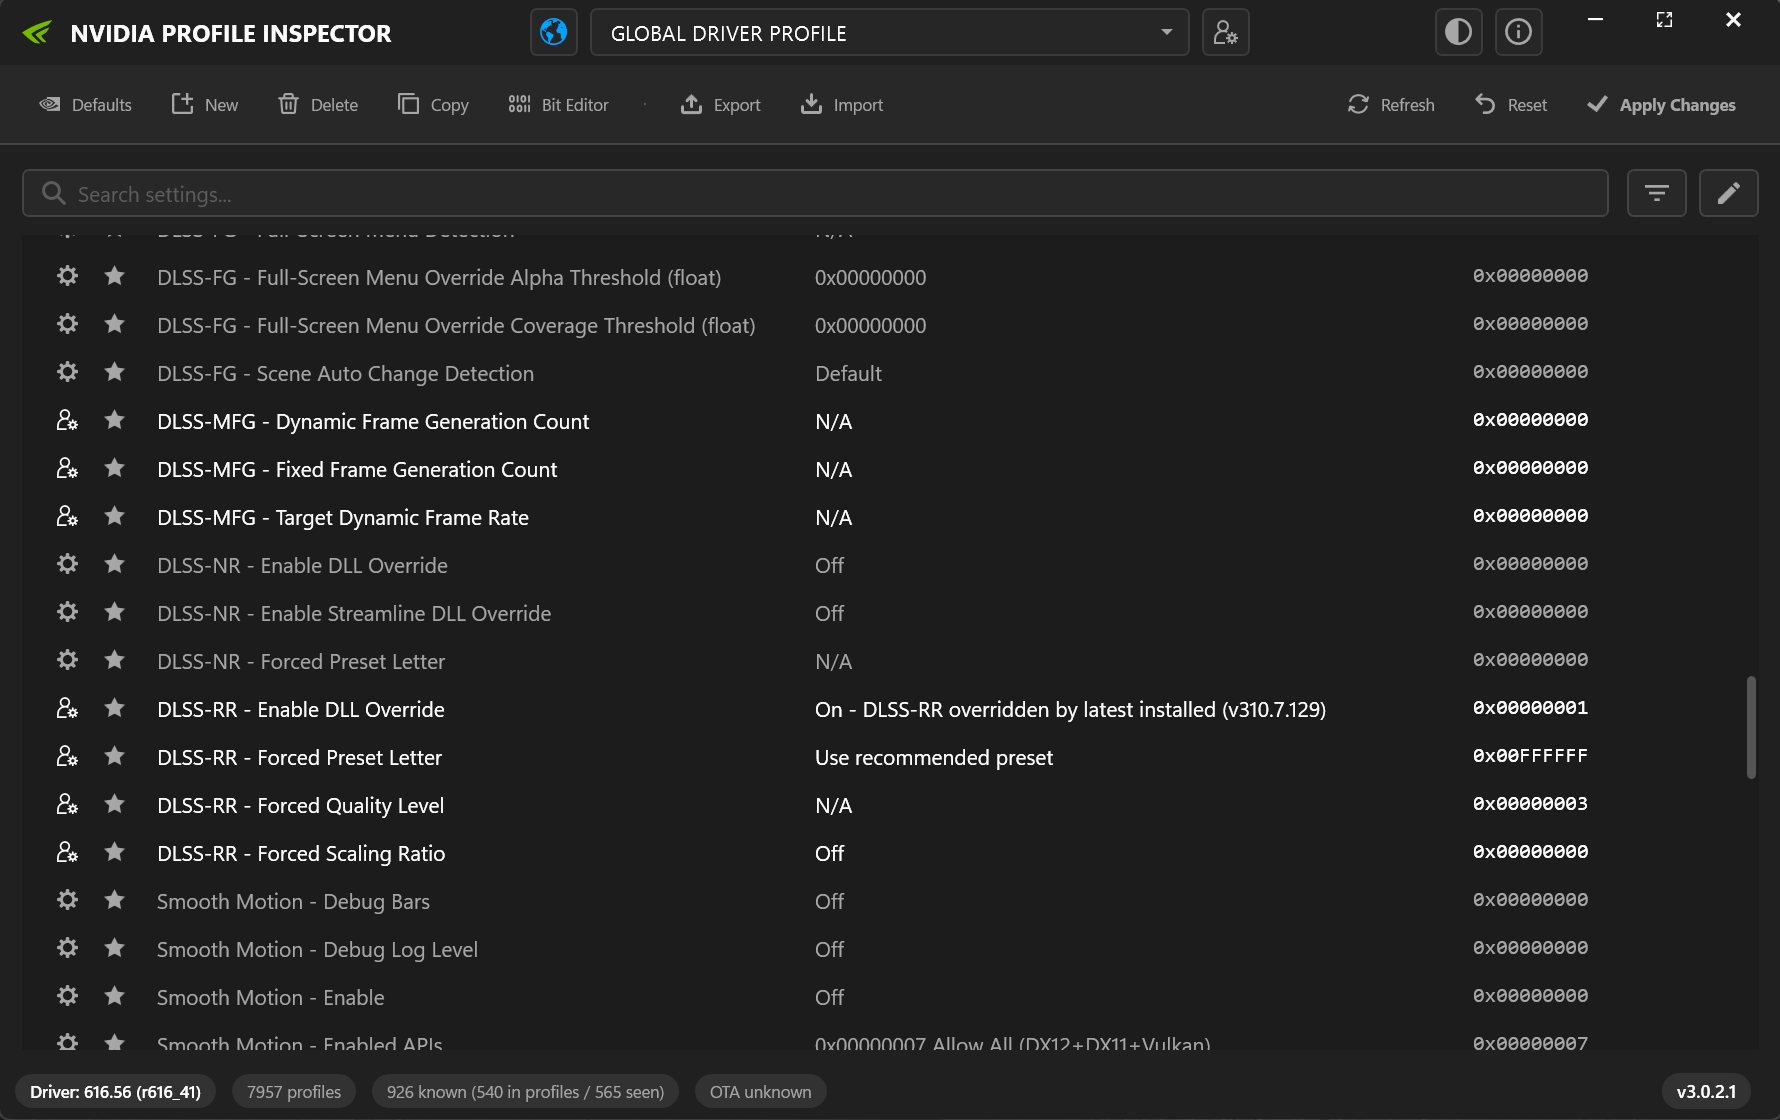The image size is (1780, 1120).
Task: Toggle favorite star for Dynamic Frame Generation Count
Action: pos(115,420)
